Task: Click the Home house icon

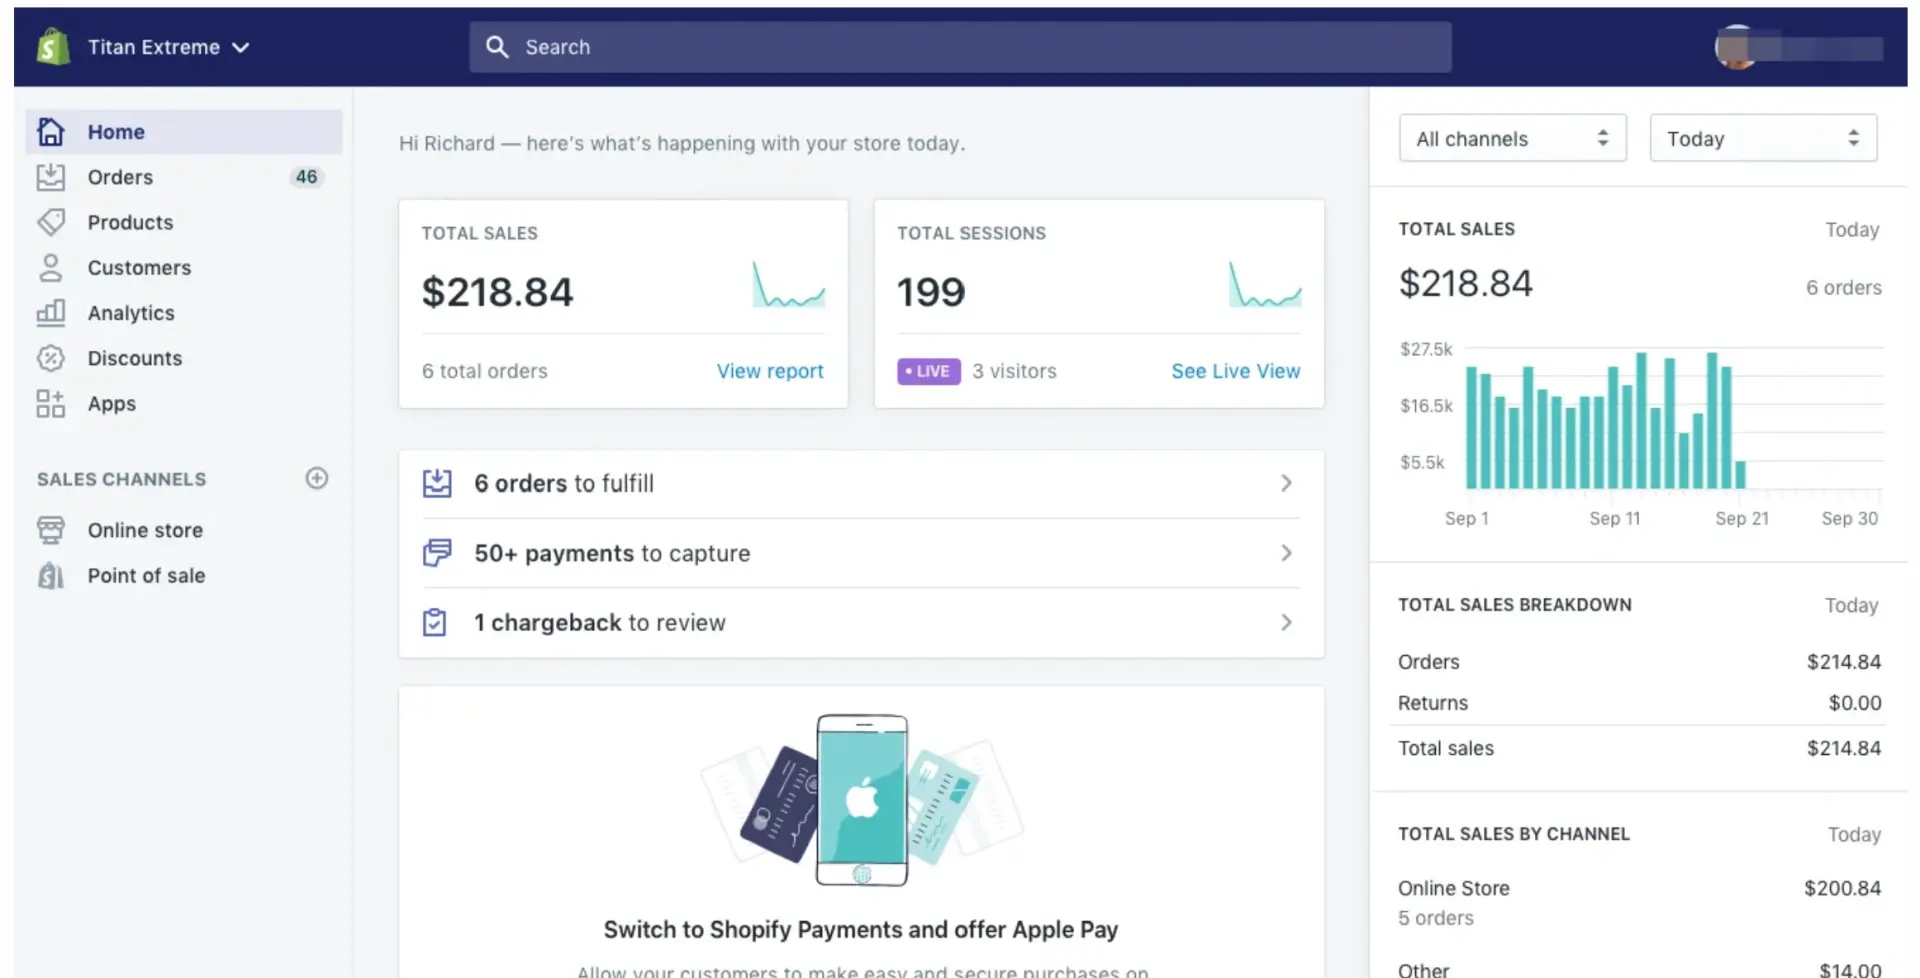Action: click(51, 131)
